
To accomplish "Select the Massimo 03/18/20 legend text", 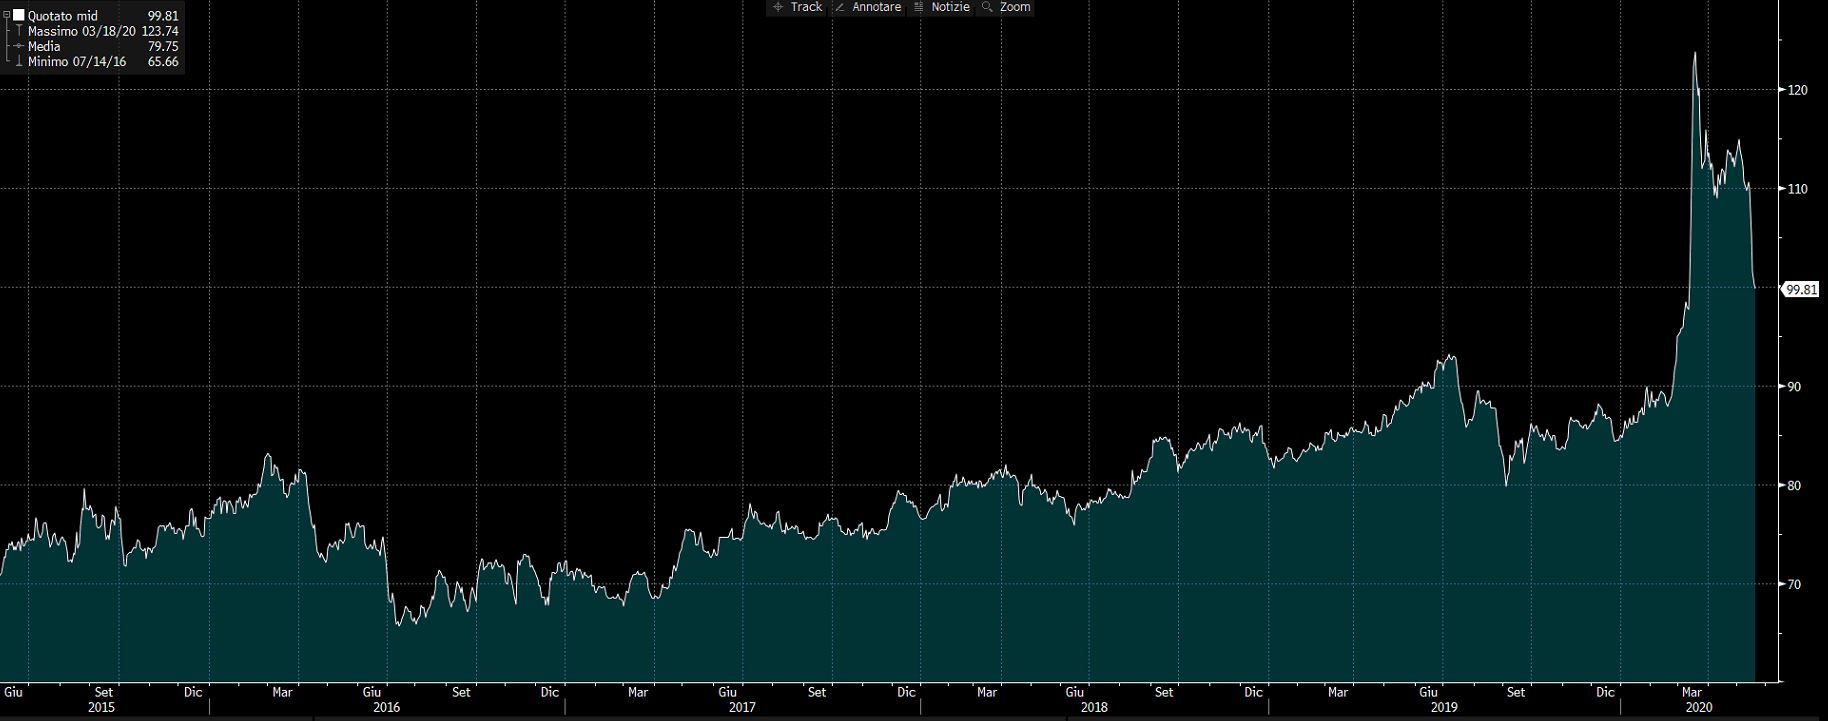I will [x=82, y=32].
